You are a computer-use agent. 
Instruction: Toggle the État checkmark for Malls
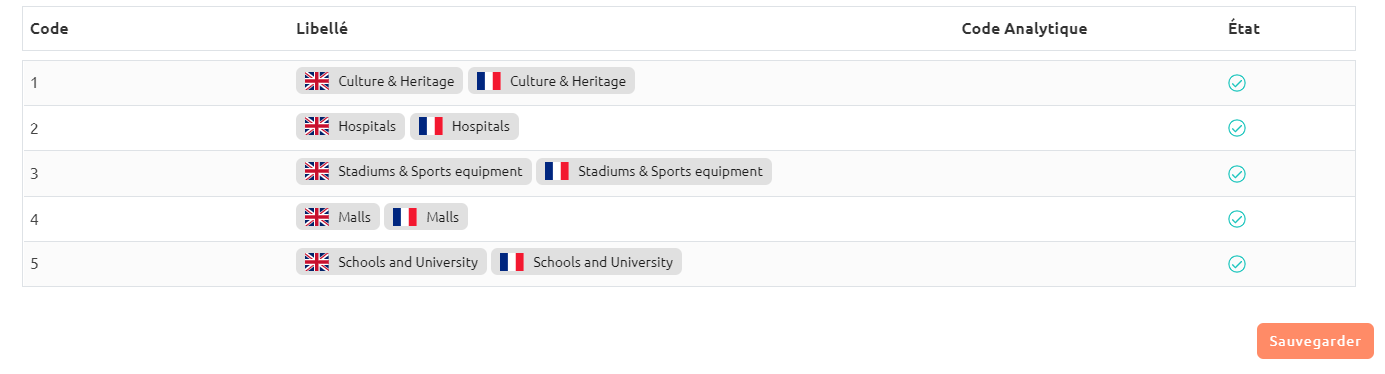(1237, 219)
